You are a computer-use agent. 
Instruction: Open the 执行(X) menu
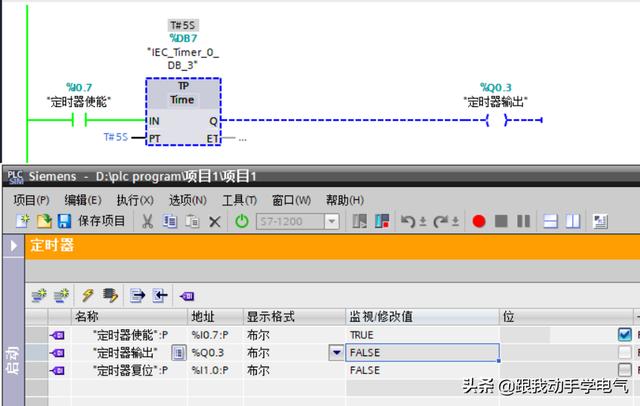pos(135,200)
